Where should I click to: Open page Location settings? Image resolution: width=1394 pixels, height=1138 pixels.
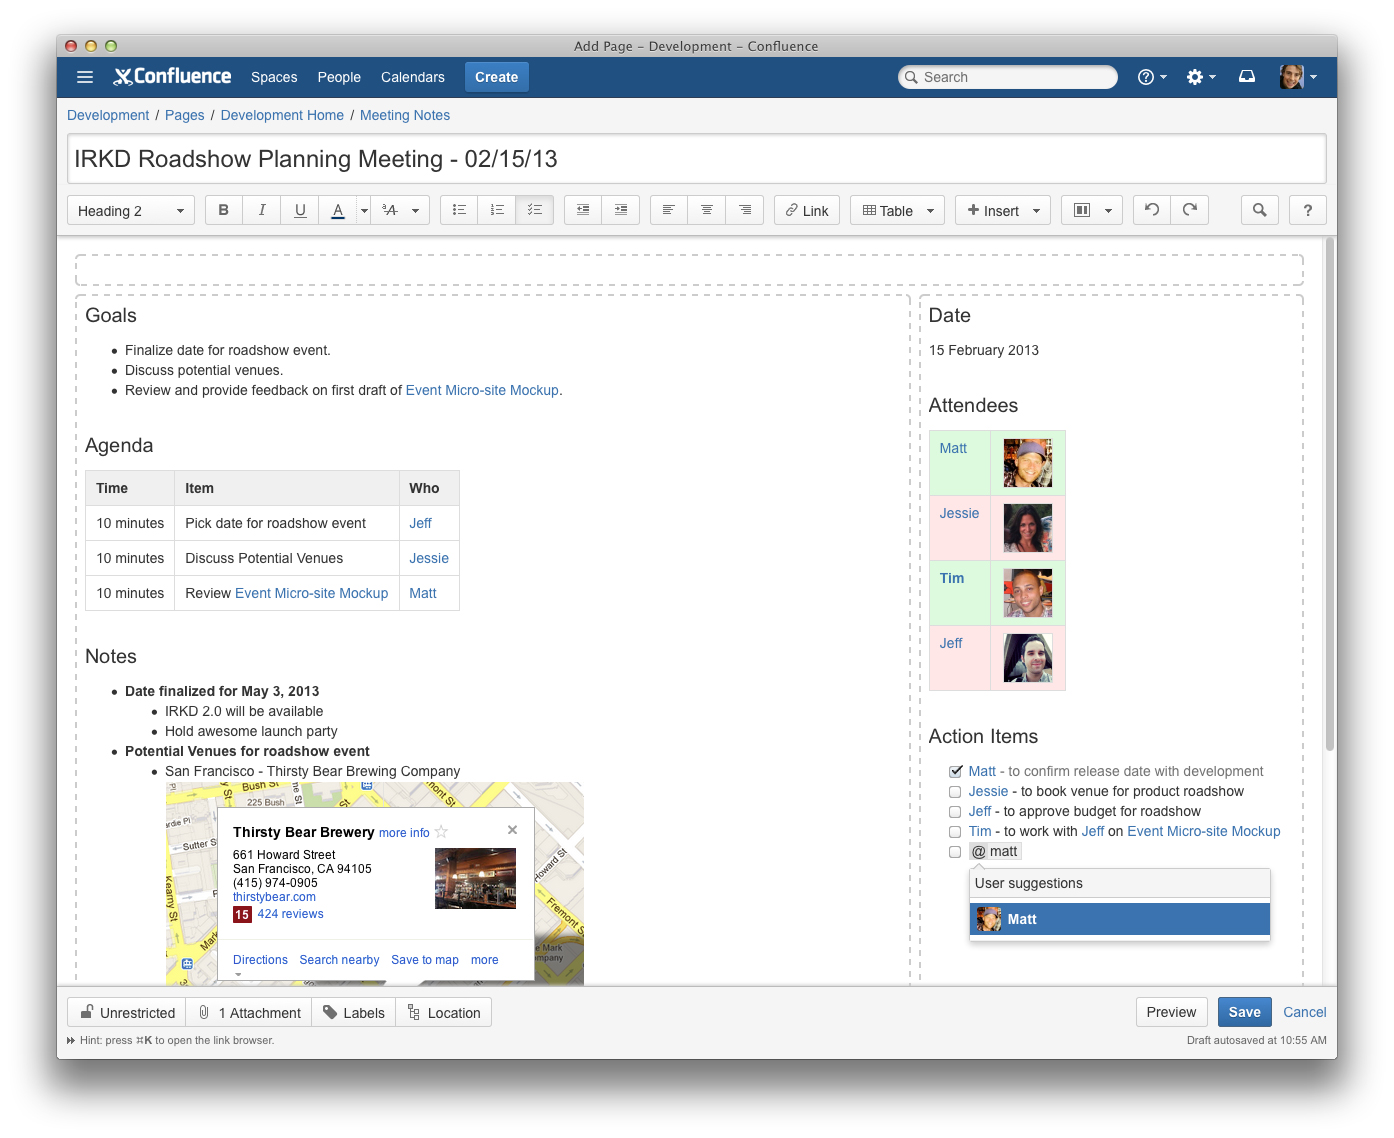[x=443, y=1013]
